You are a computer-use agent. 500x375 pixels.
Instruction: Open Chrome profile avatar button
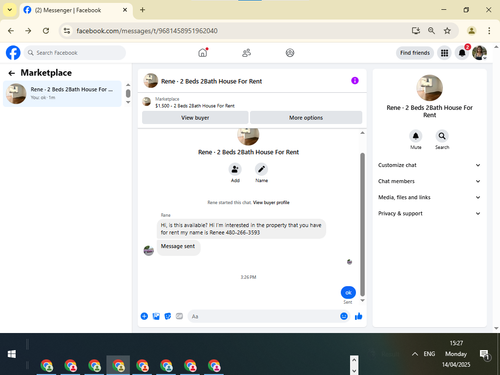(x=471, y=31)
